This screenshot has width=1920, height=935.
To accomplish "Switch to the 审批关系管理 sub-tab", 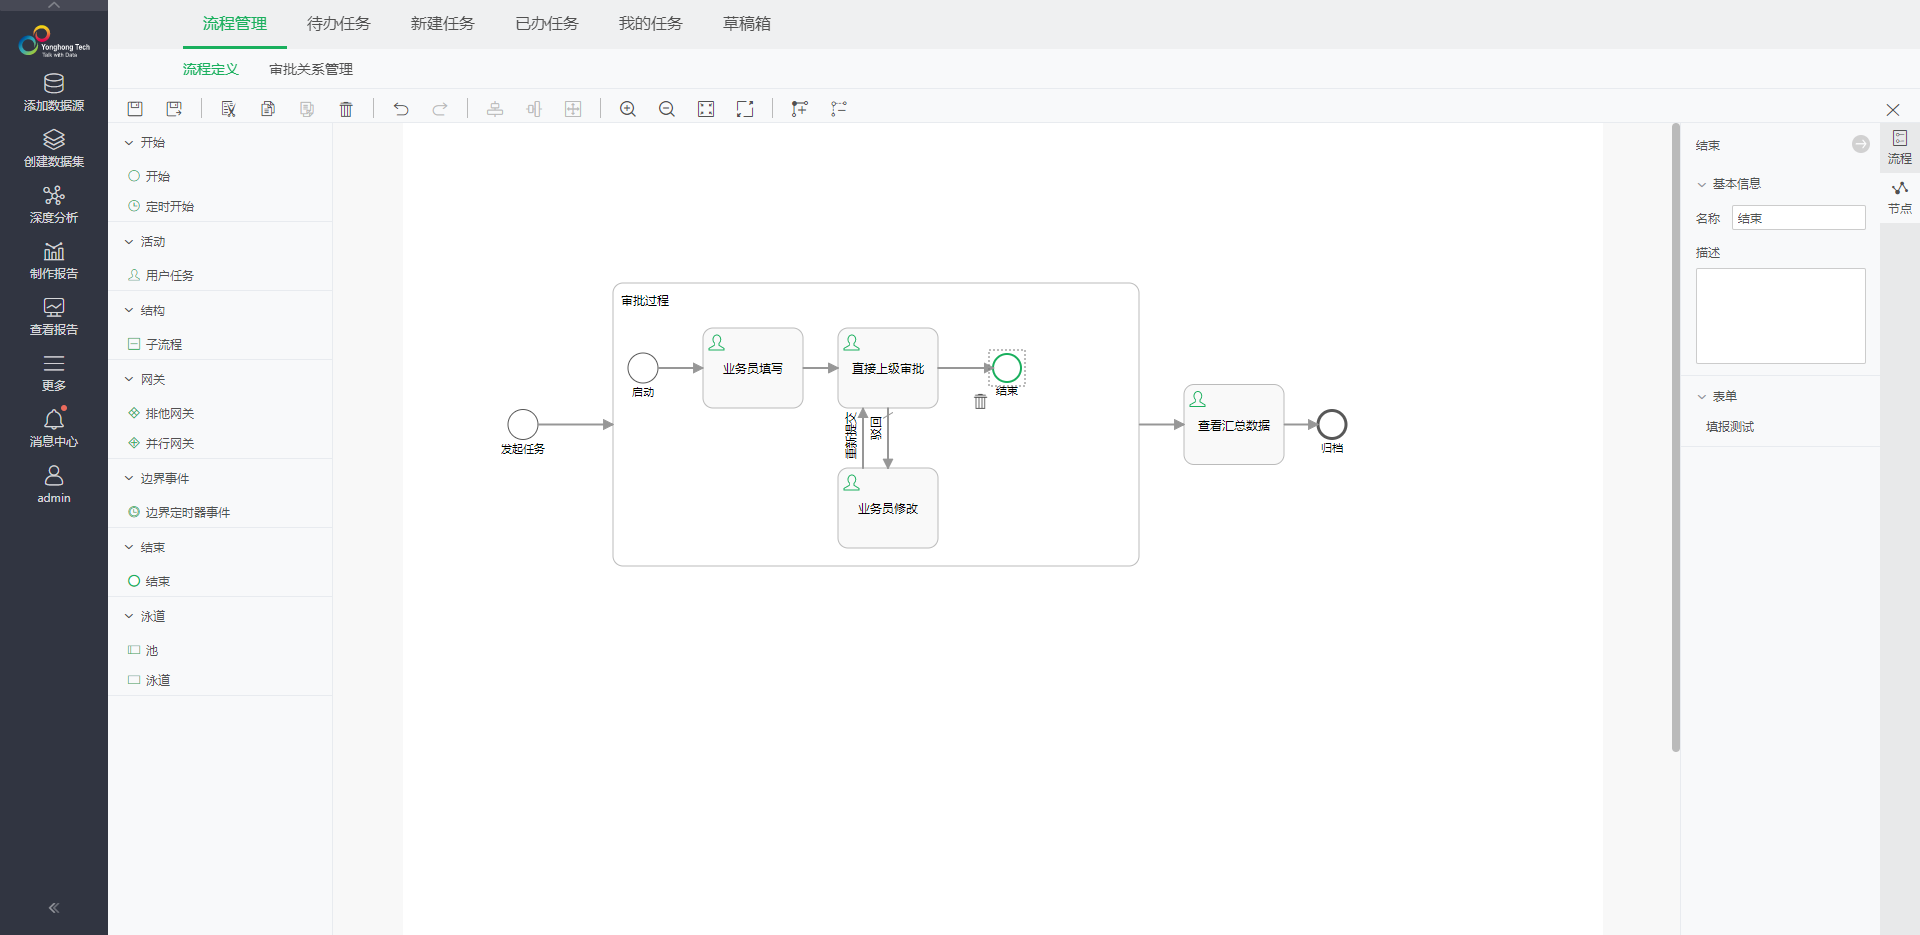I will click(311, 69).
